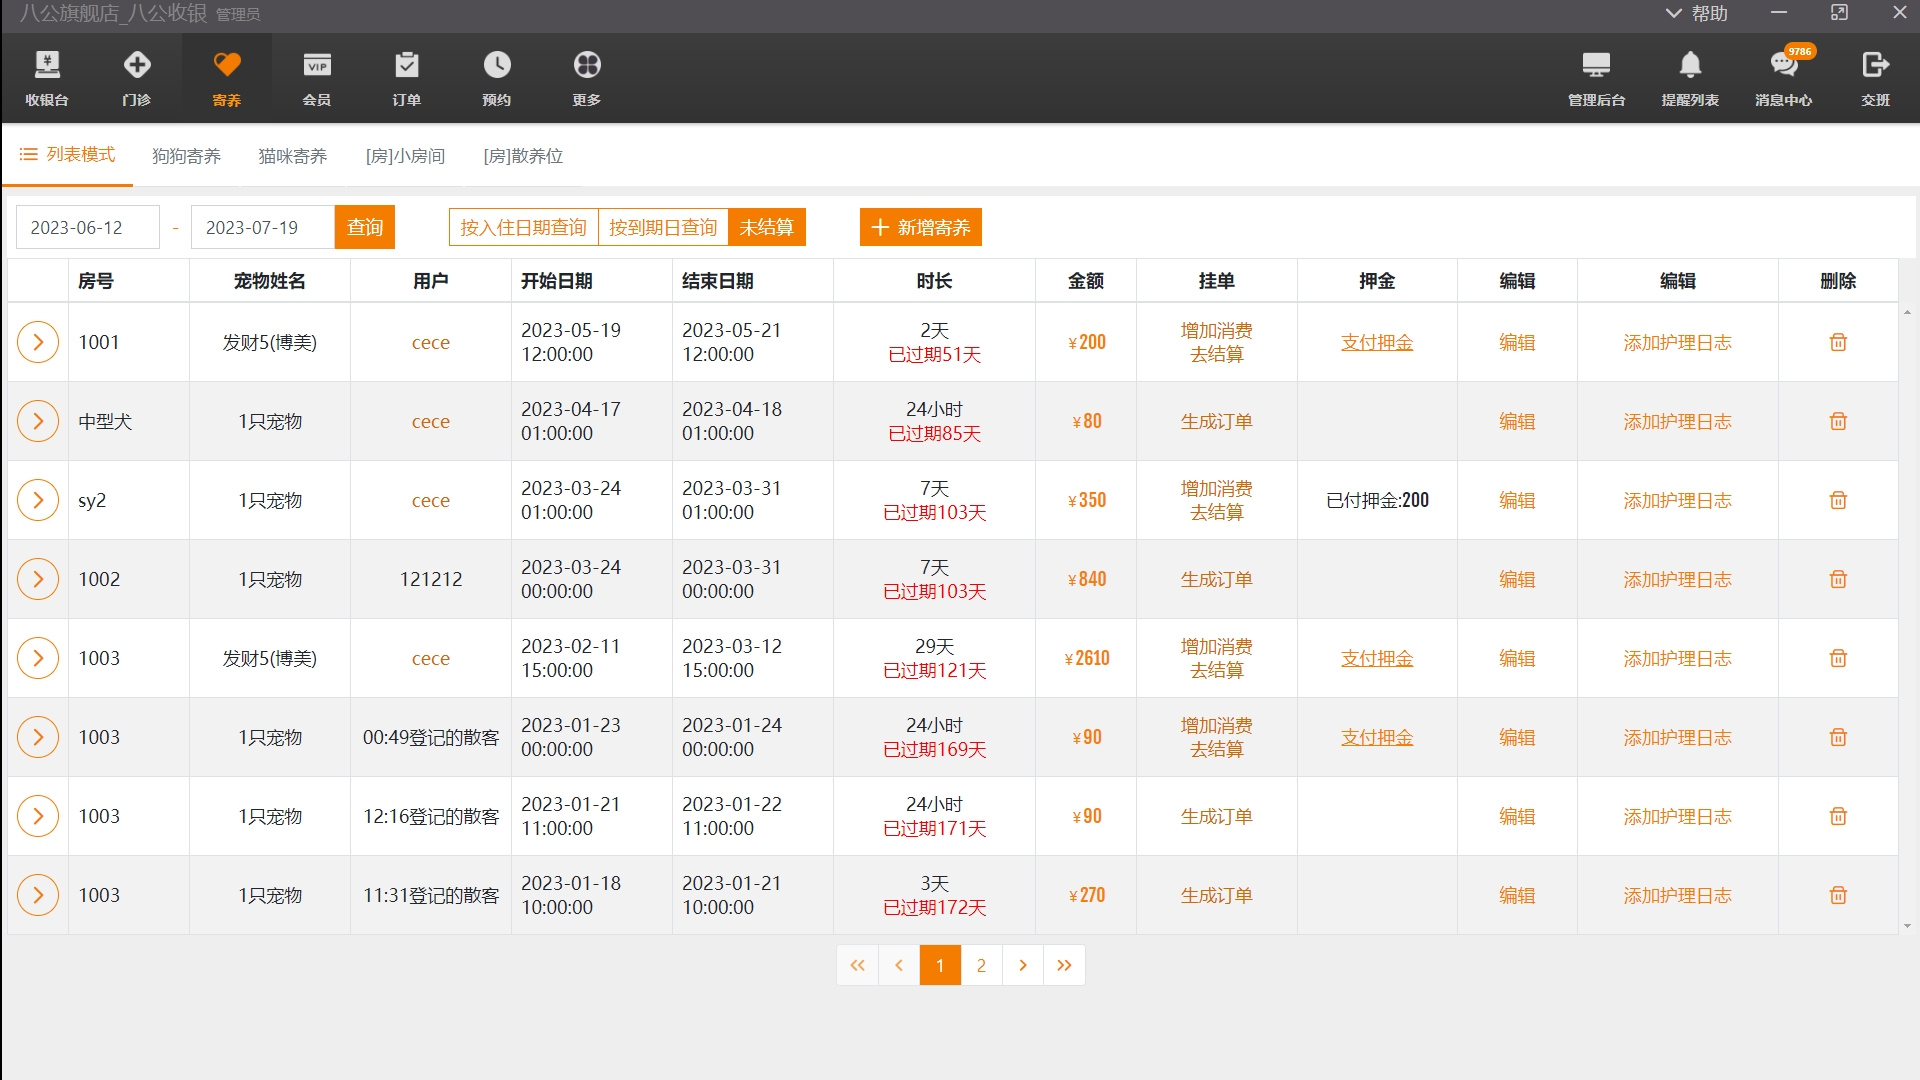The height and width of the screenshot is (1080, 1920).
Task: Switch to 列表模式 list mode tab
Action: [x=68, y=155]
